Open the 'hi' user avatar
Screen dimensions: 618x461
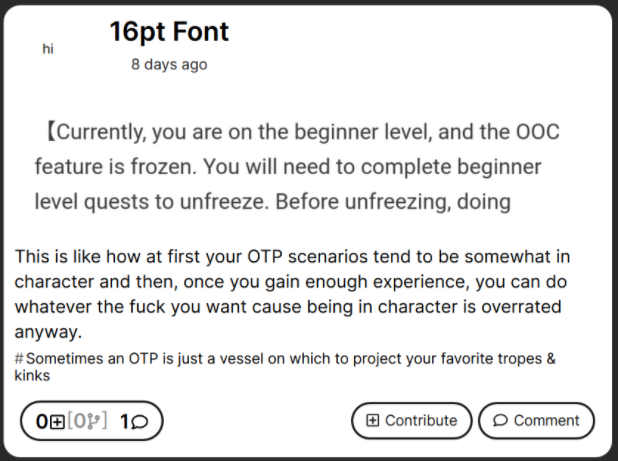tap(48, 49)
